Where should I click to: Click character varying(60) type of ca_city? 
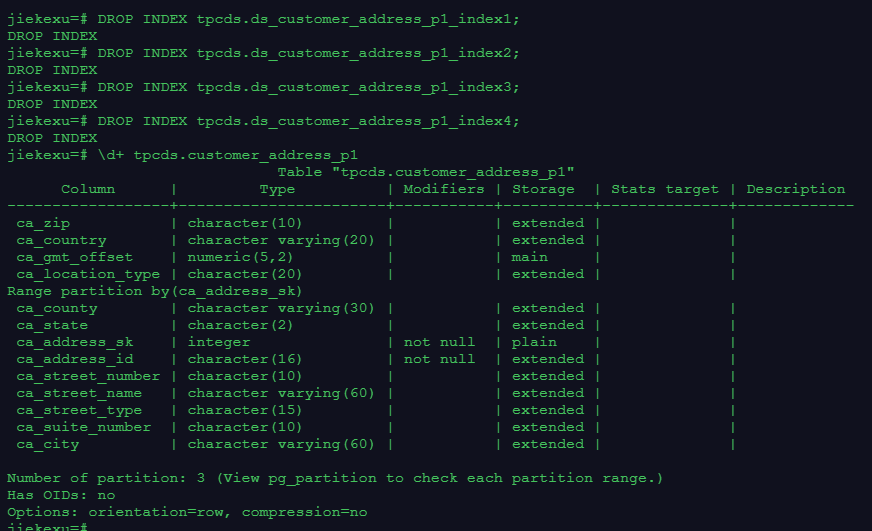[x=281, y=444]
